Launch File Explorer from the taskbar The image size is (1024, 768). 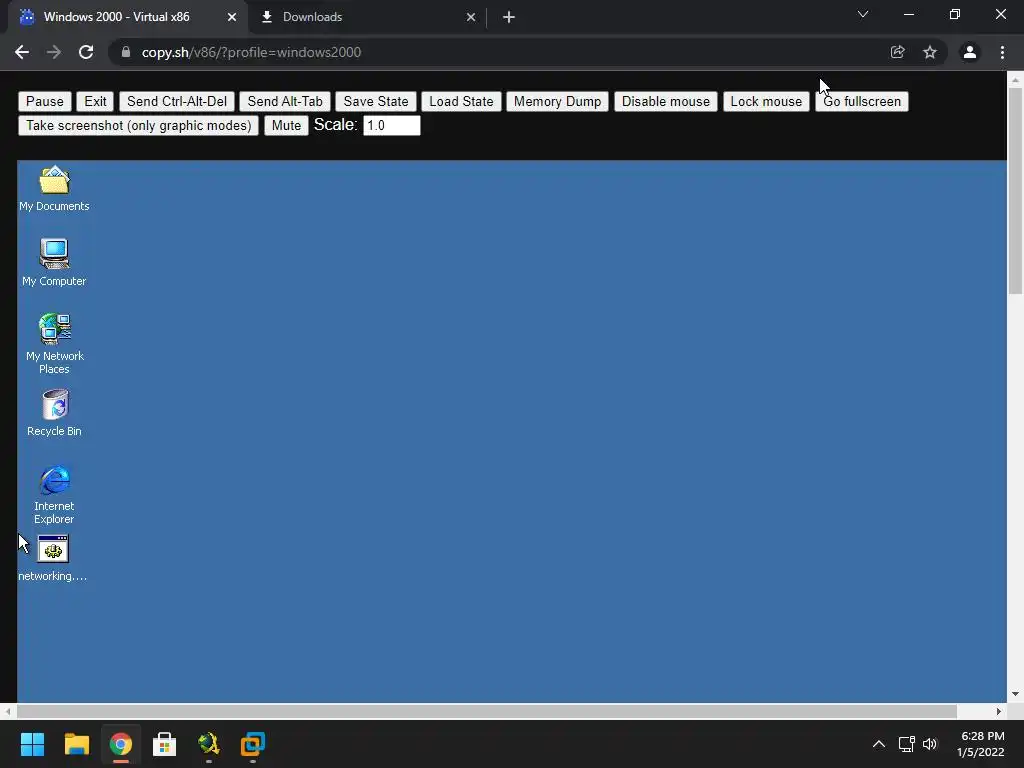pyautogui.click(x=76, y=744)
